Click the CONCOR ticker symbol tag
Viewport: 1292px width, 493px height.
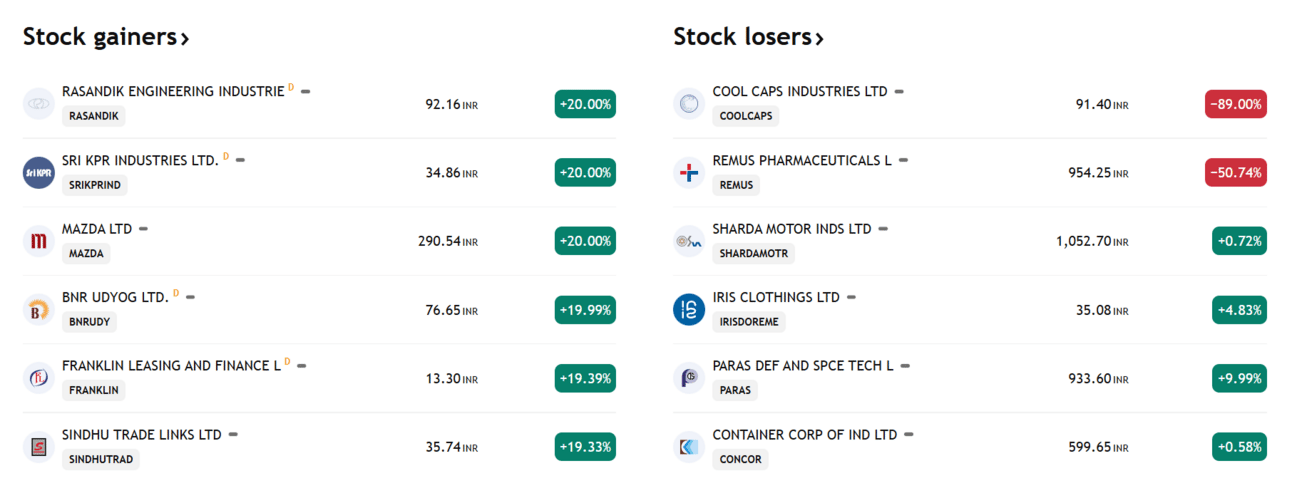click(740, 460)
